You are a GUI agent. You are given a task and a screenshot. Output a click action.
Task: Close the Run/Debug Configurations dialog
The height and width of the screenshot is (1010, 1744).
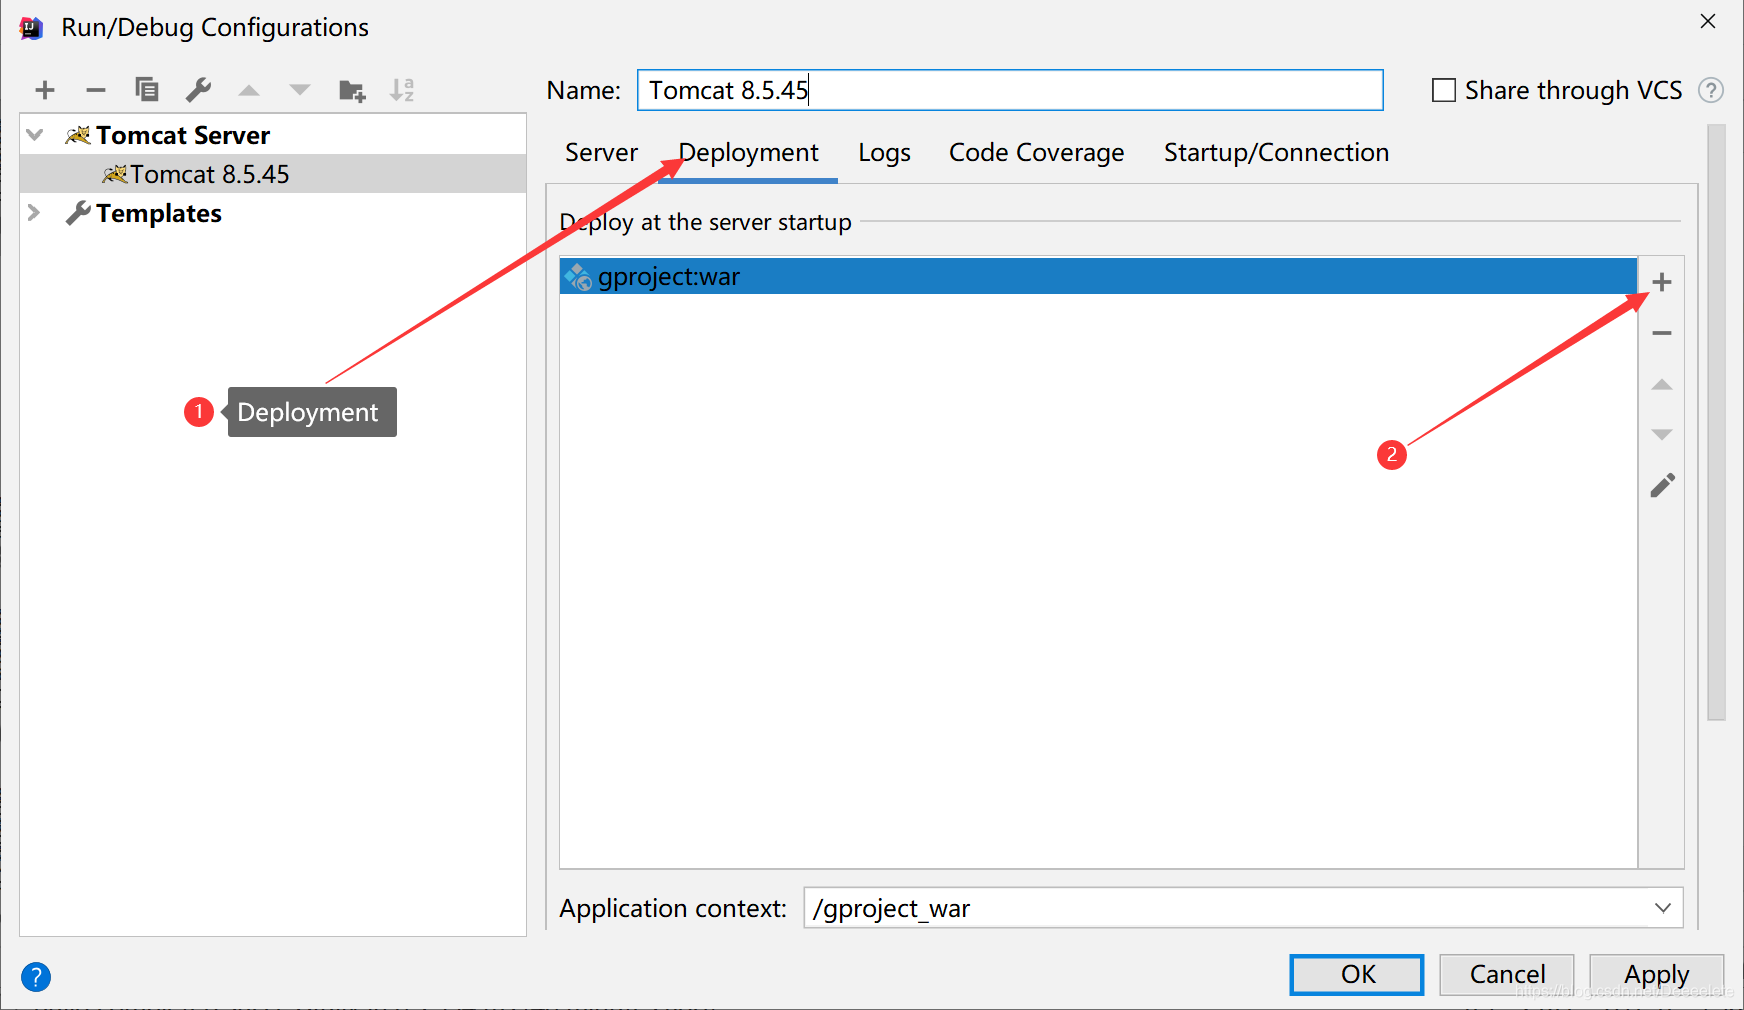(x=1708, y=21)
